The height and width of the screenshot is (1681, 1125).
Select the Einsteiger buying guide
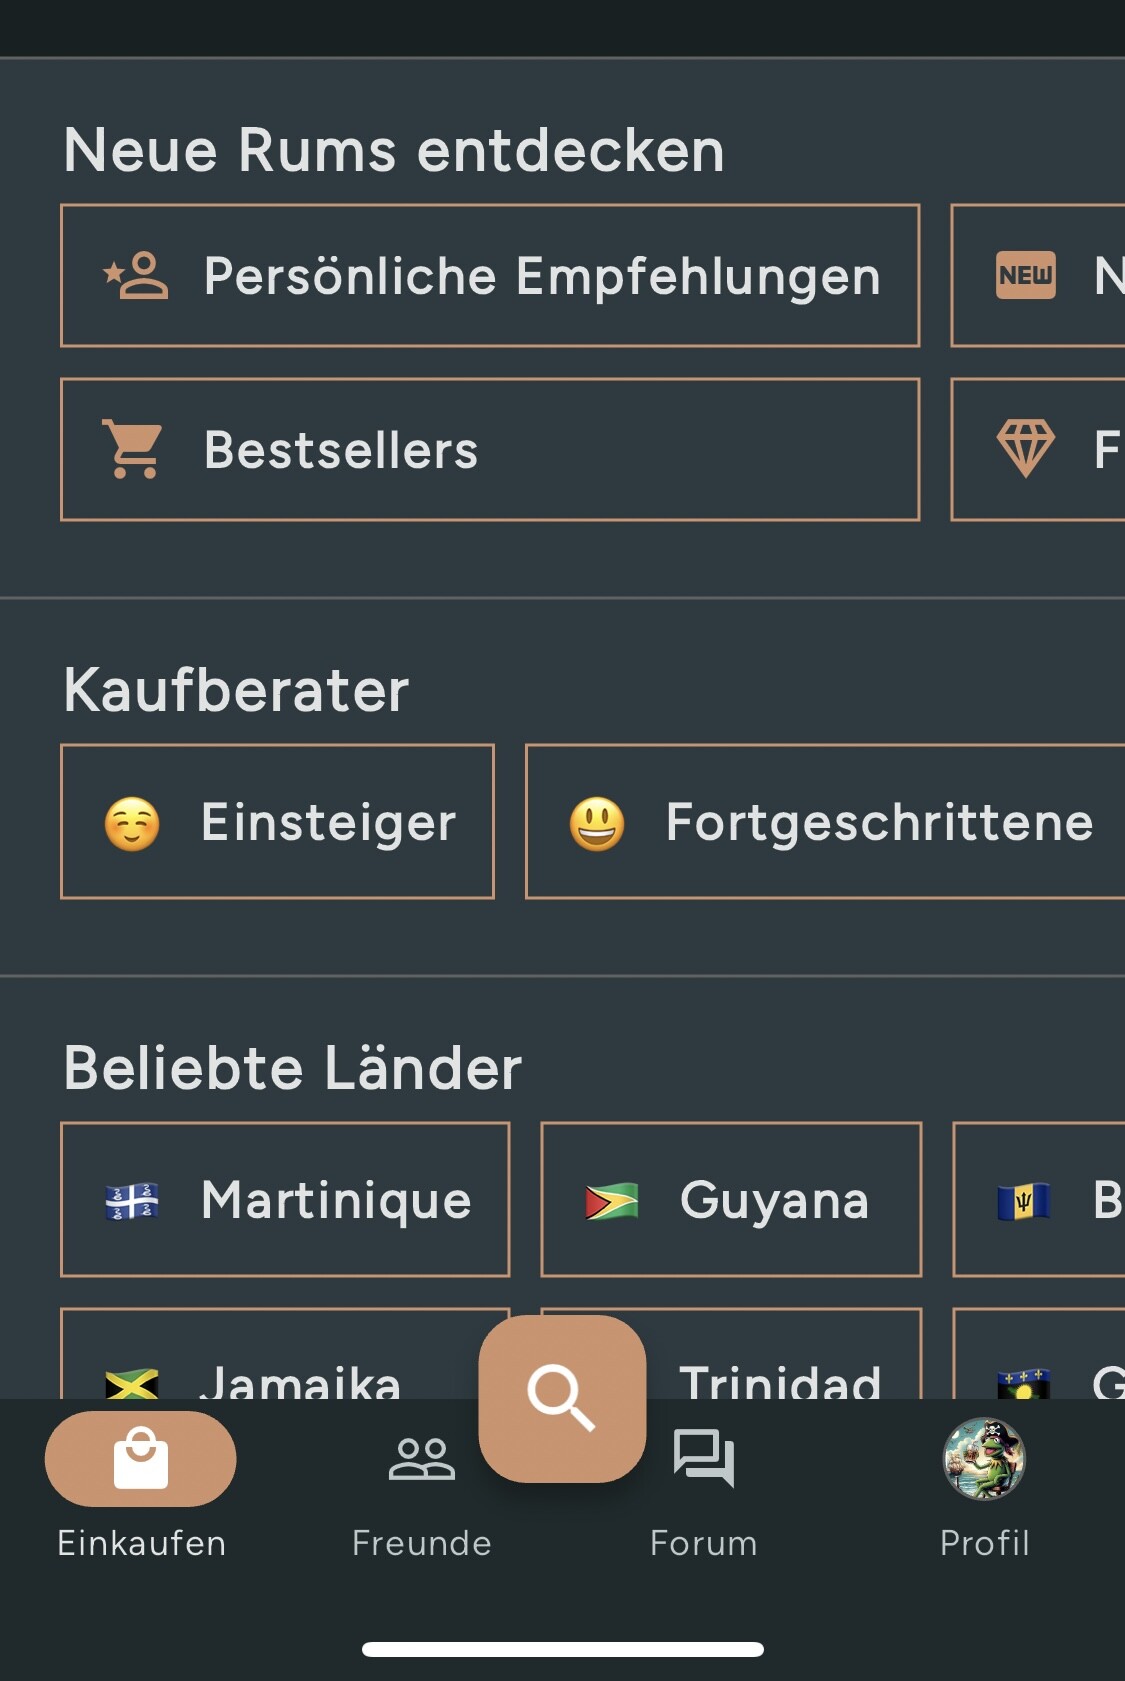pos(278,822)
